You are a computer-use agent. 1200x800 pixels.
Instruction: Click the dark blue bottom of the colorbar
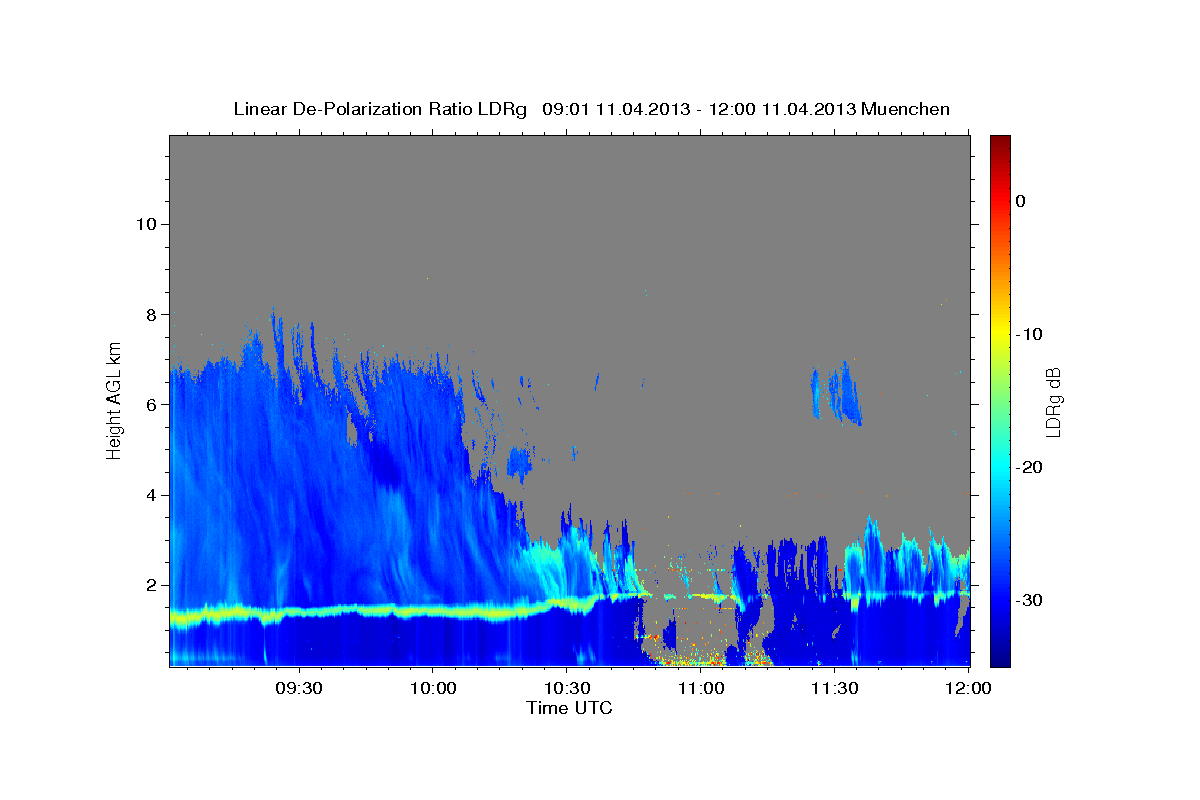click(1000, 655)
